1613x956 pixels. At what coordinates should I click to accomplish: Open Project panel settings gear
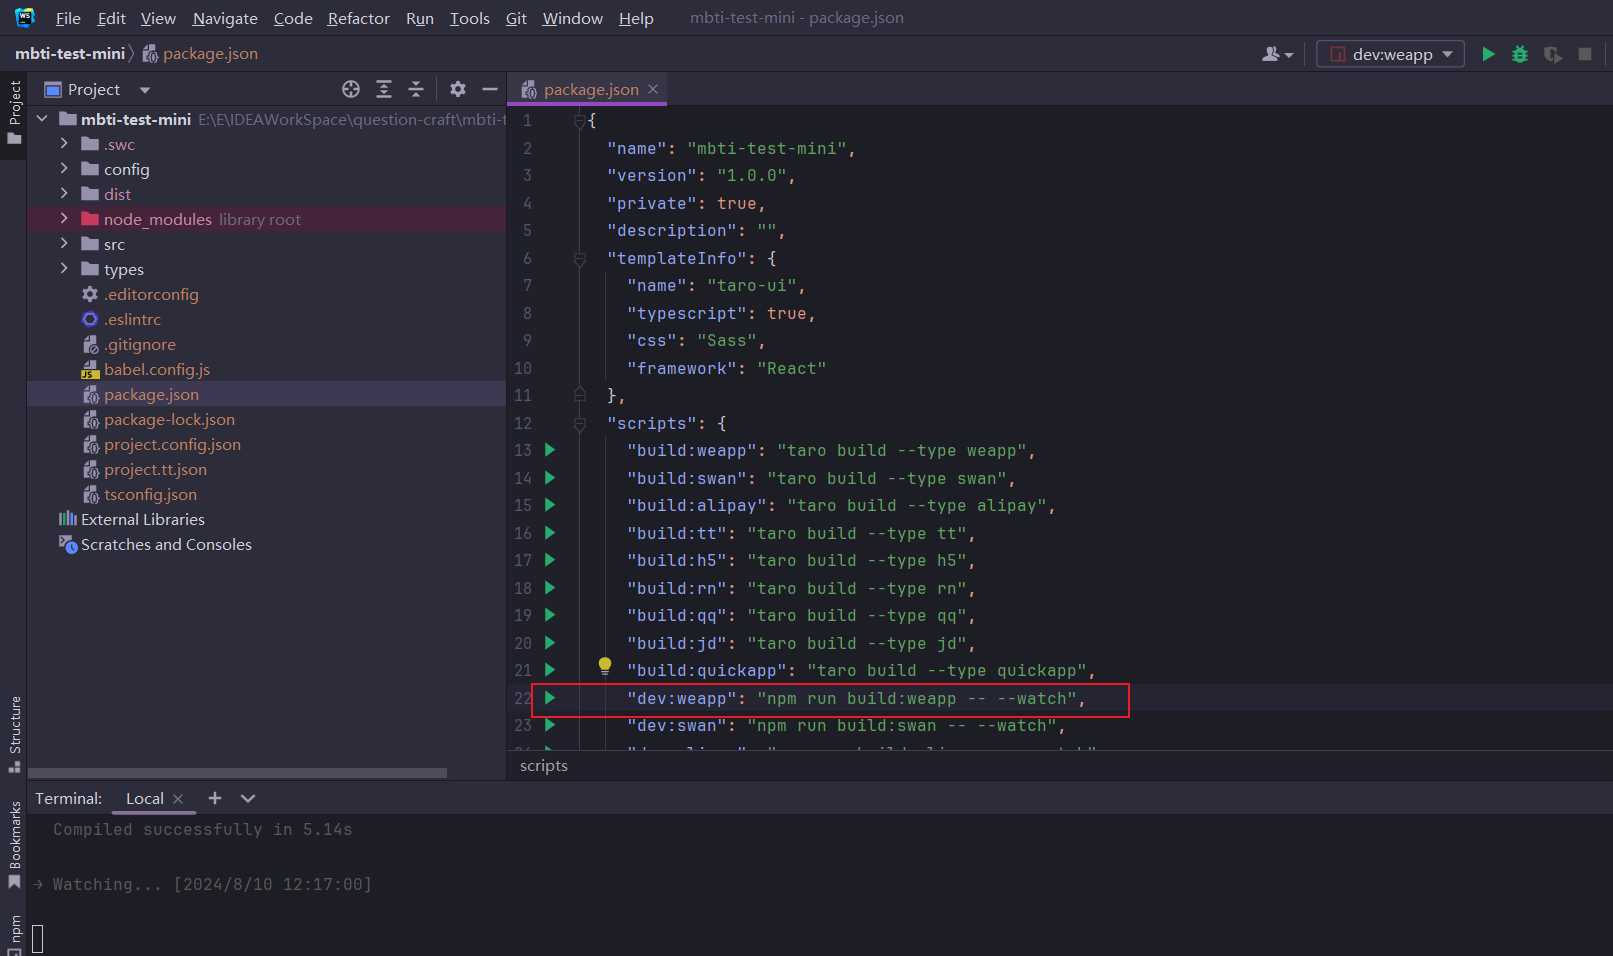pyautogui.click(x=458, y=89)
